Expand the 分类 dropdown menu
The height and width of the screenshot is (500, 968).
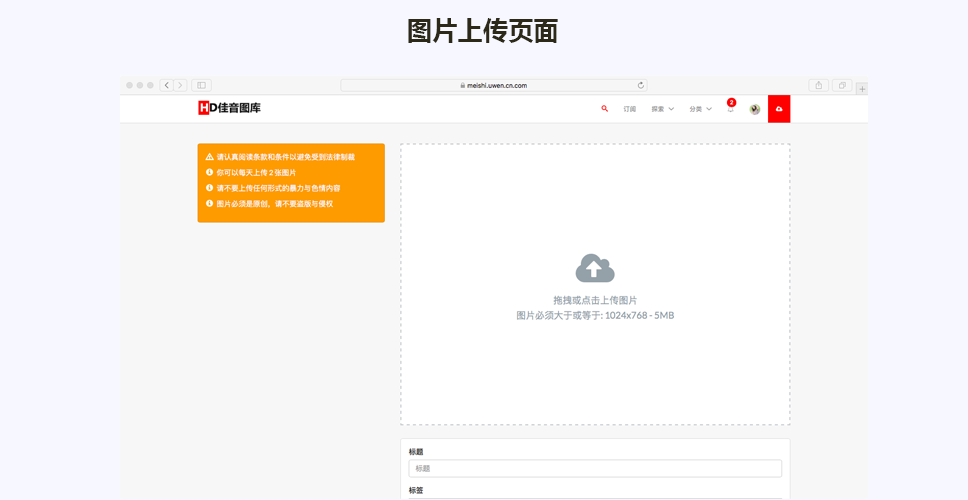point(700,109)
